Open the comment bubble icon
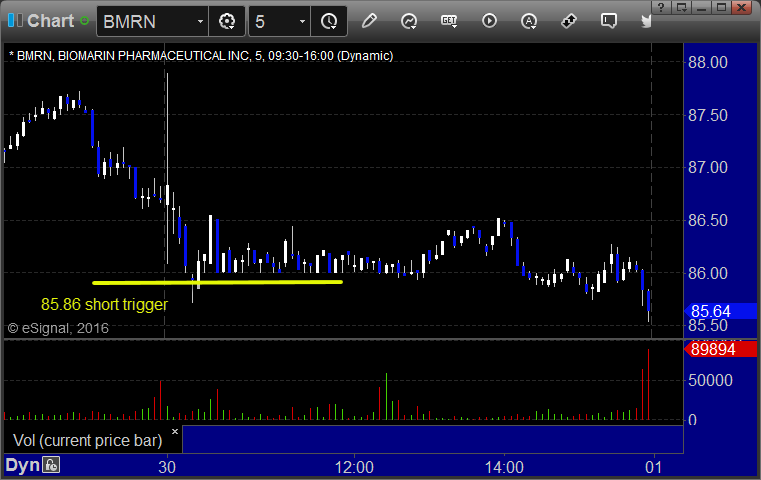The width and height of the screenshot is (761, 480). [x=609, y=21]
